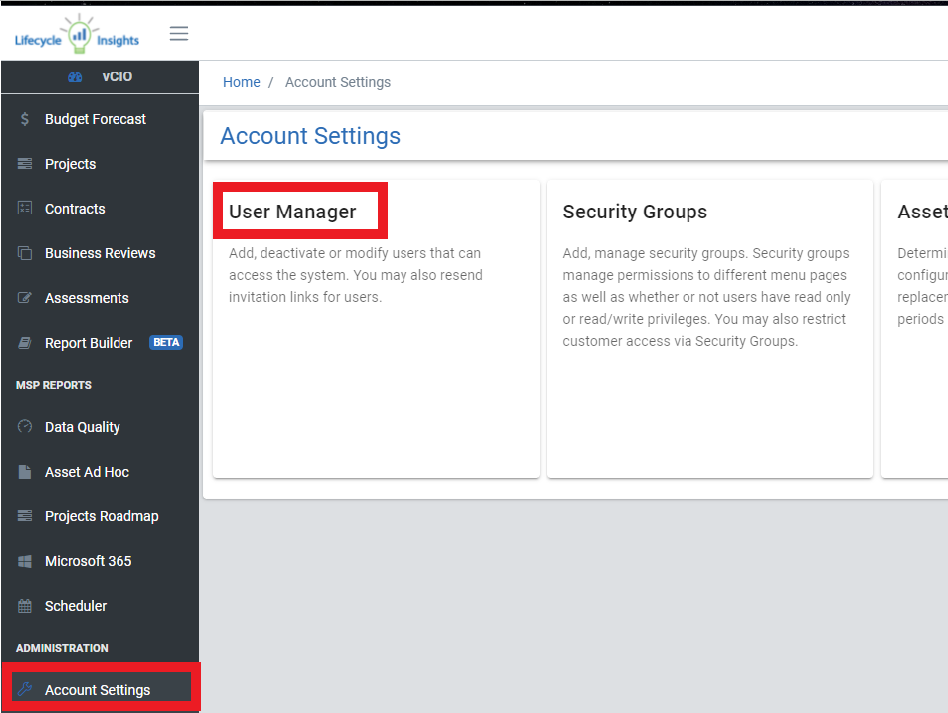This screenshot has width=948, height=713.
Task: Select the Budget Forecast dollar icon
Action: click(25, 119)
